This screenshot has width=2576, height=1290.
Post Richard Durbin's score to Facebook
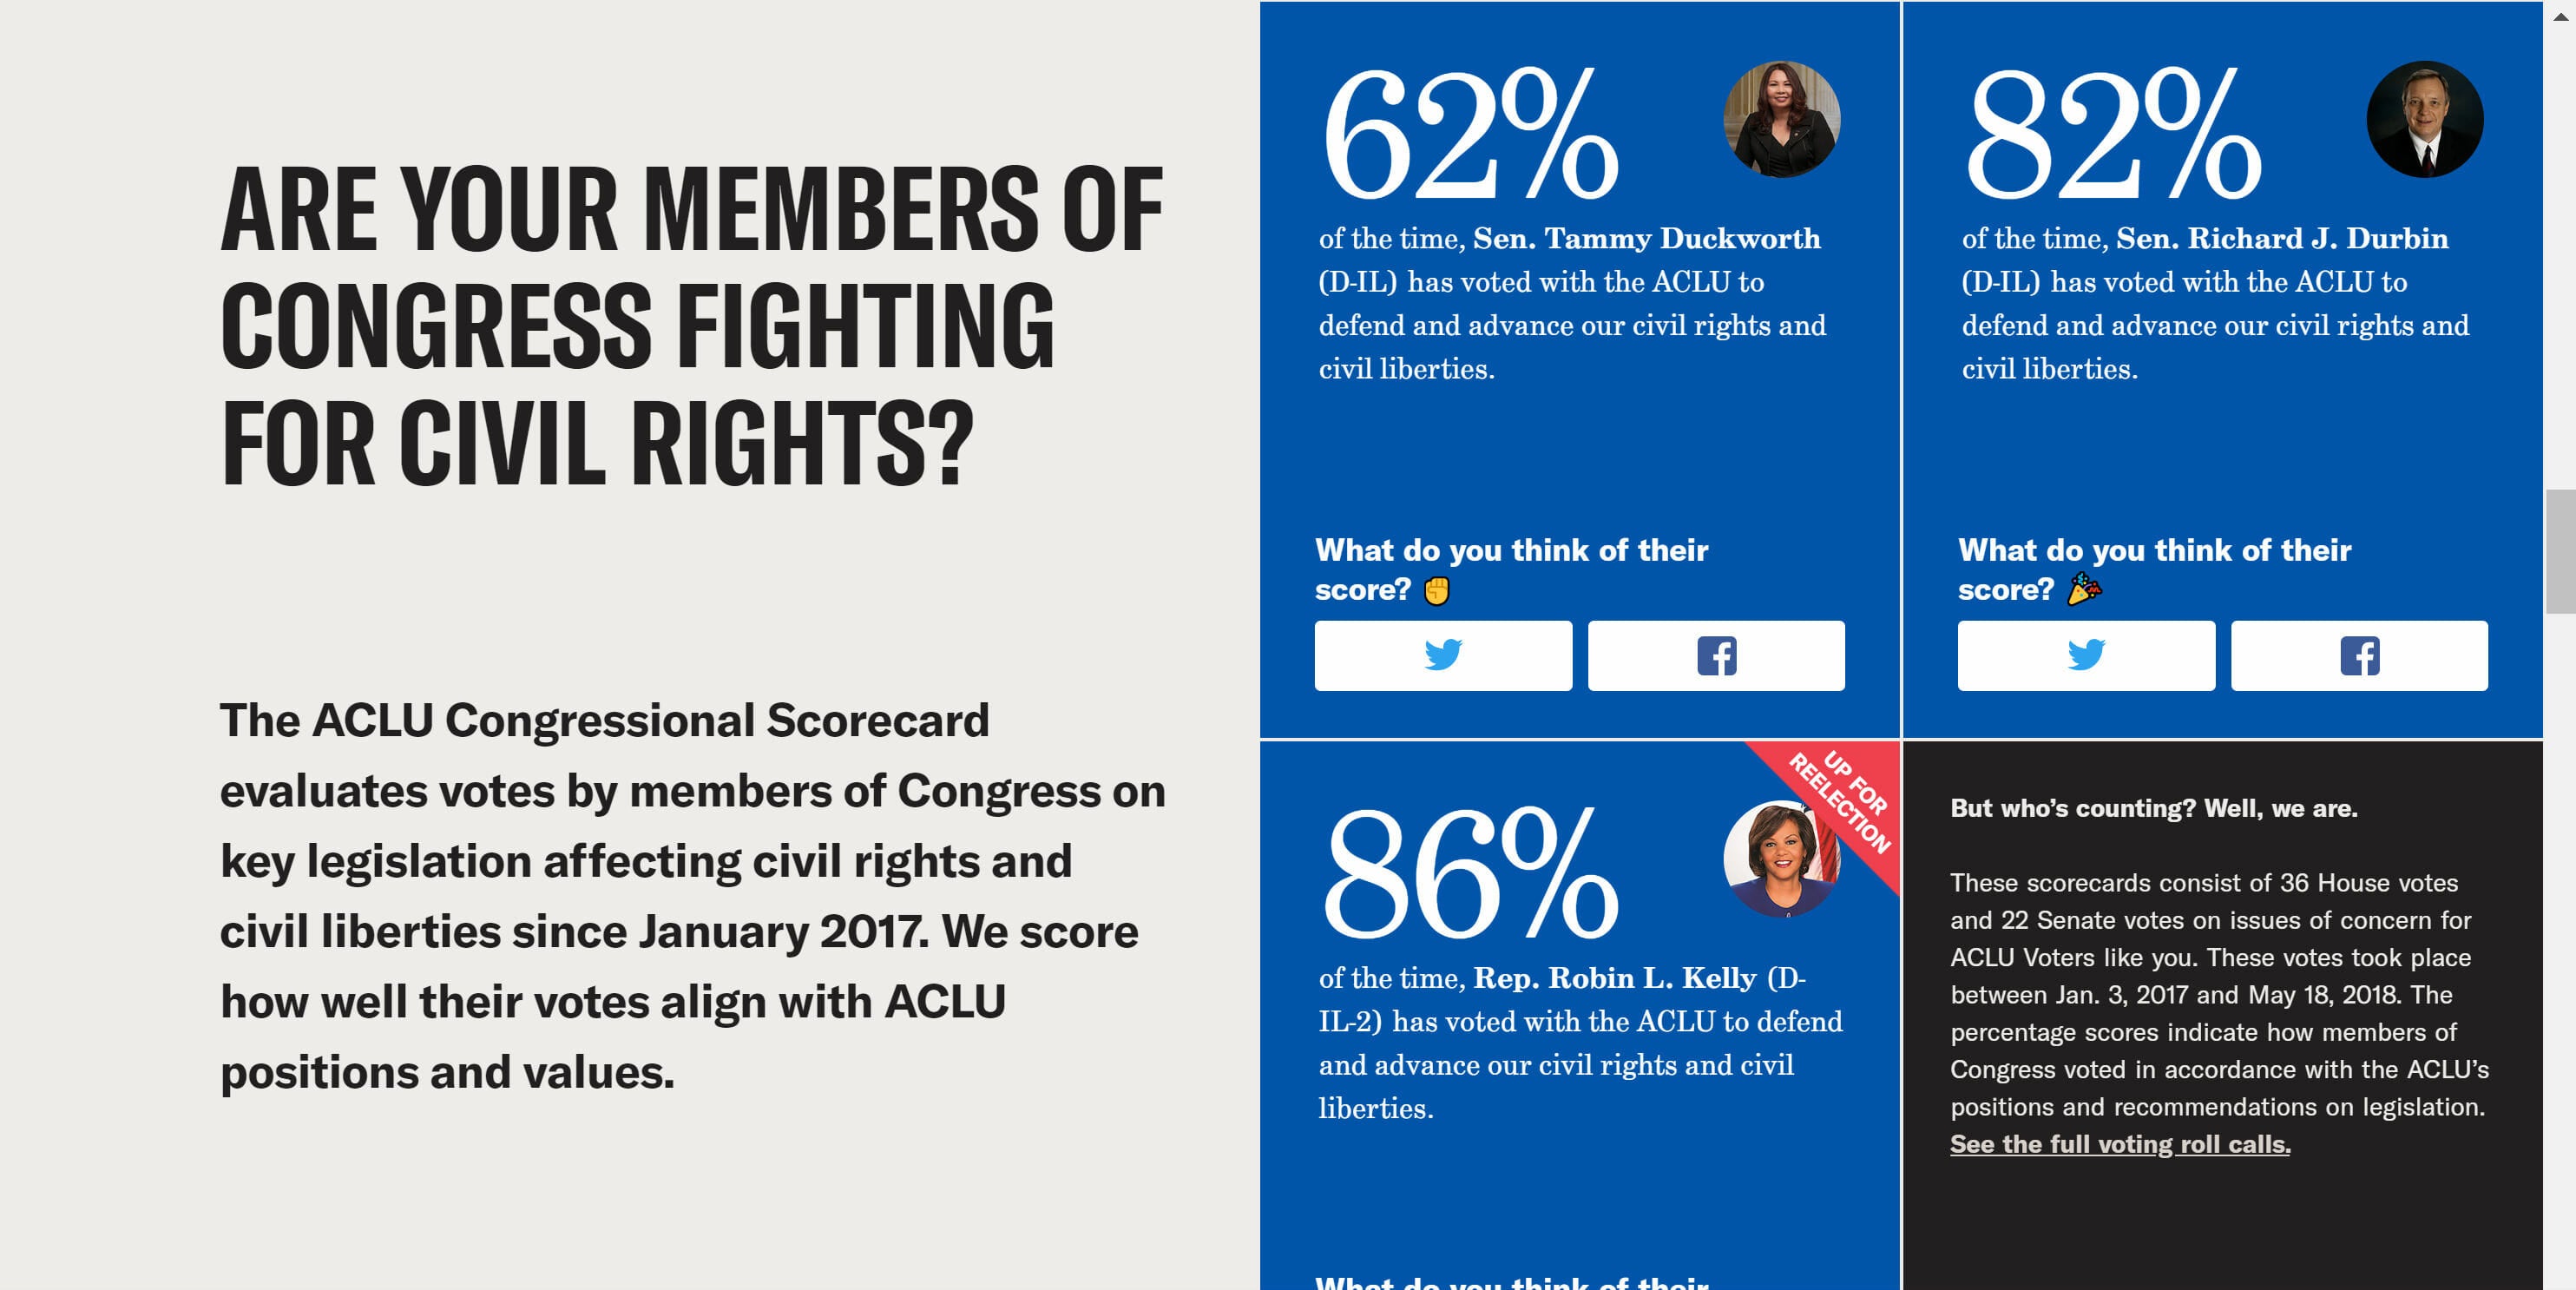(2359, 655)
